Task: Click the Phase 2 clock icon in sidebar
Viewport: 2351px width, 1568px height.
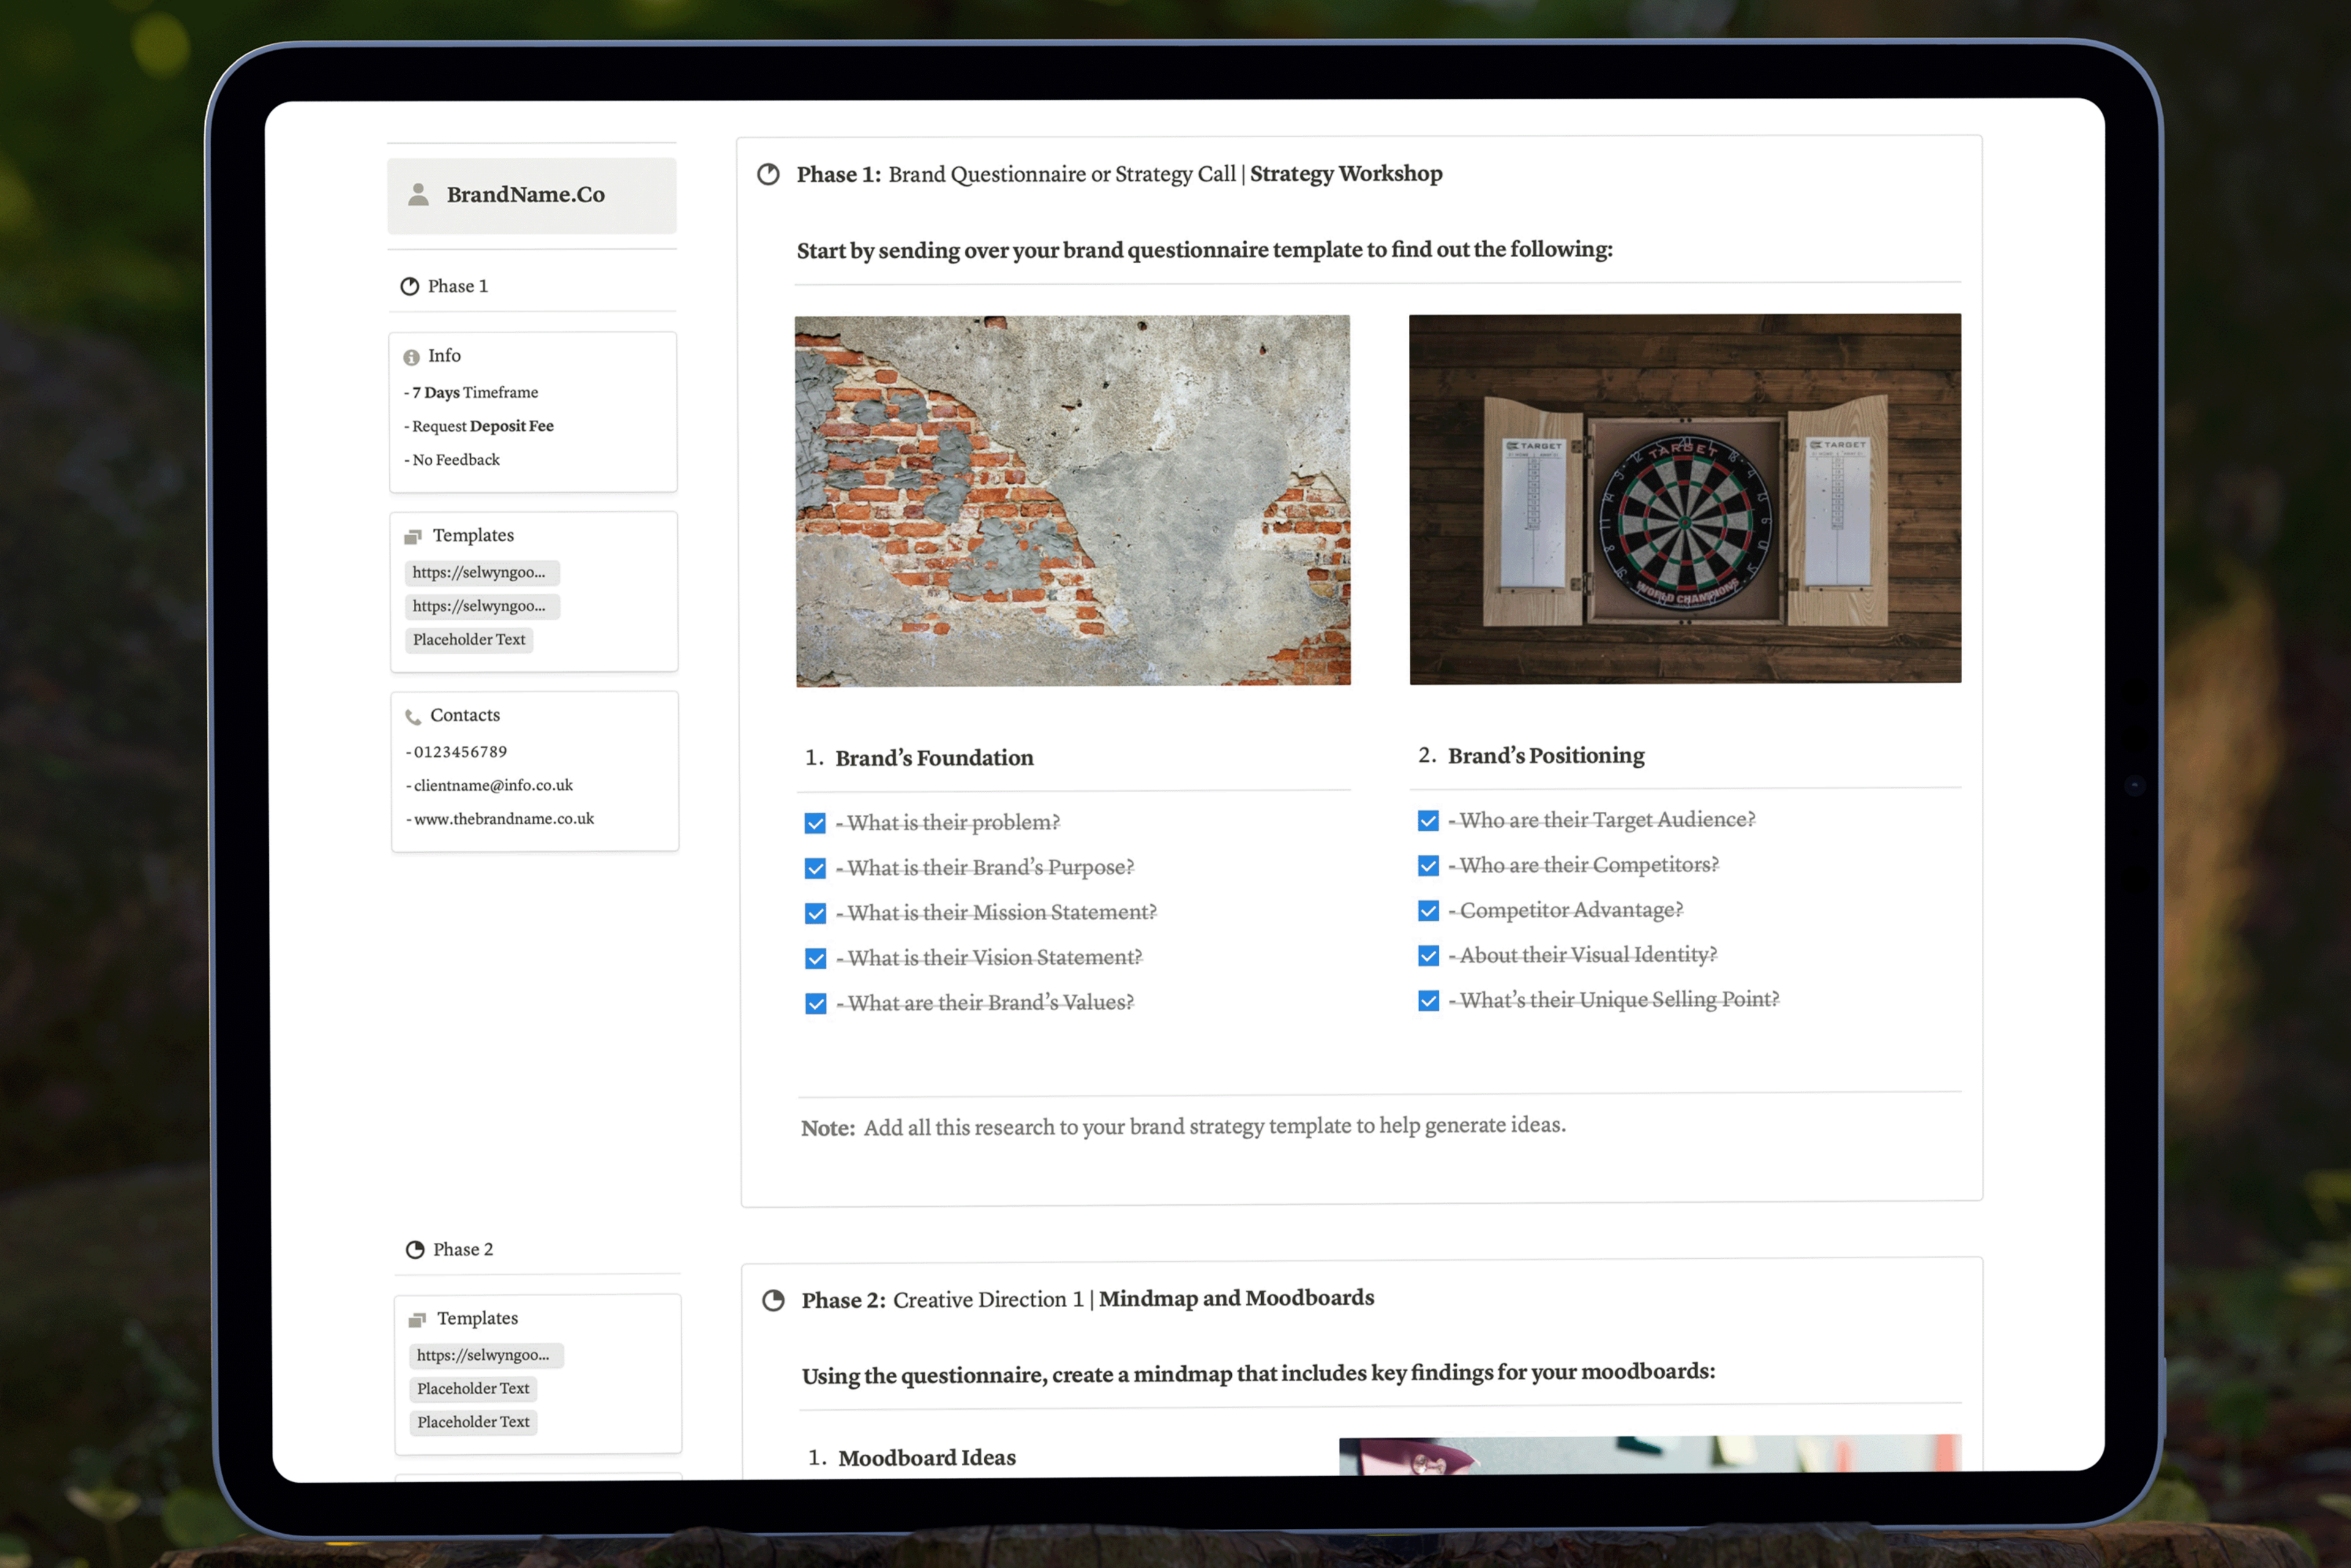Action: pos(415,1250)
